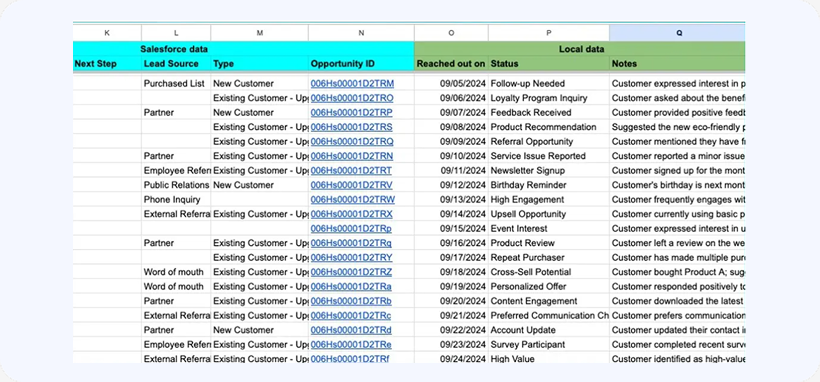Select the Cross-Sell Potential status cell
The width and height of the screenshot is (820, 382).
[x=549, y=272]
